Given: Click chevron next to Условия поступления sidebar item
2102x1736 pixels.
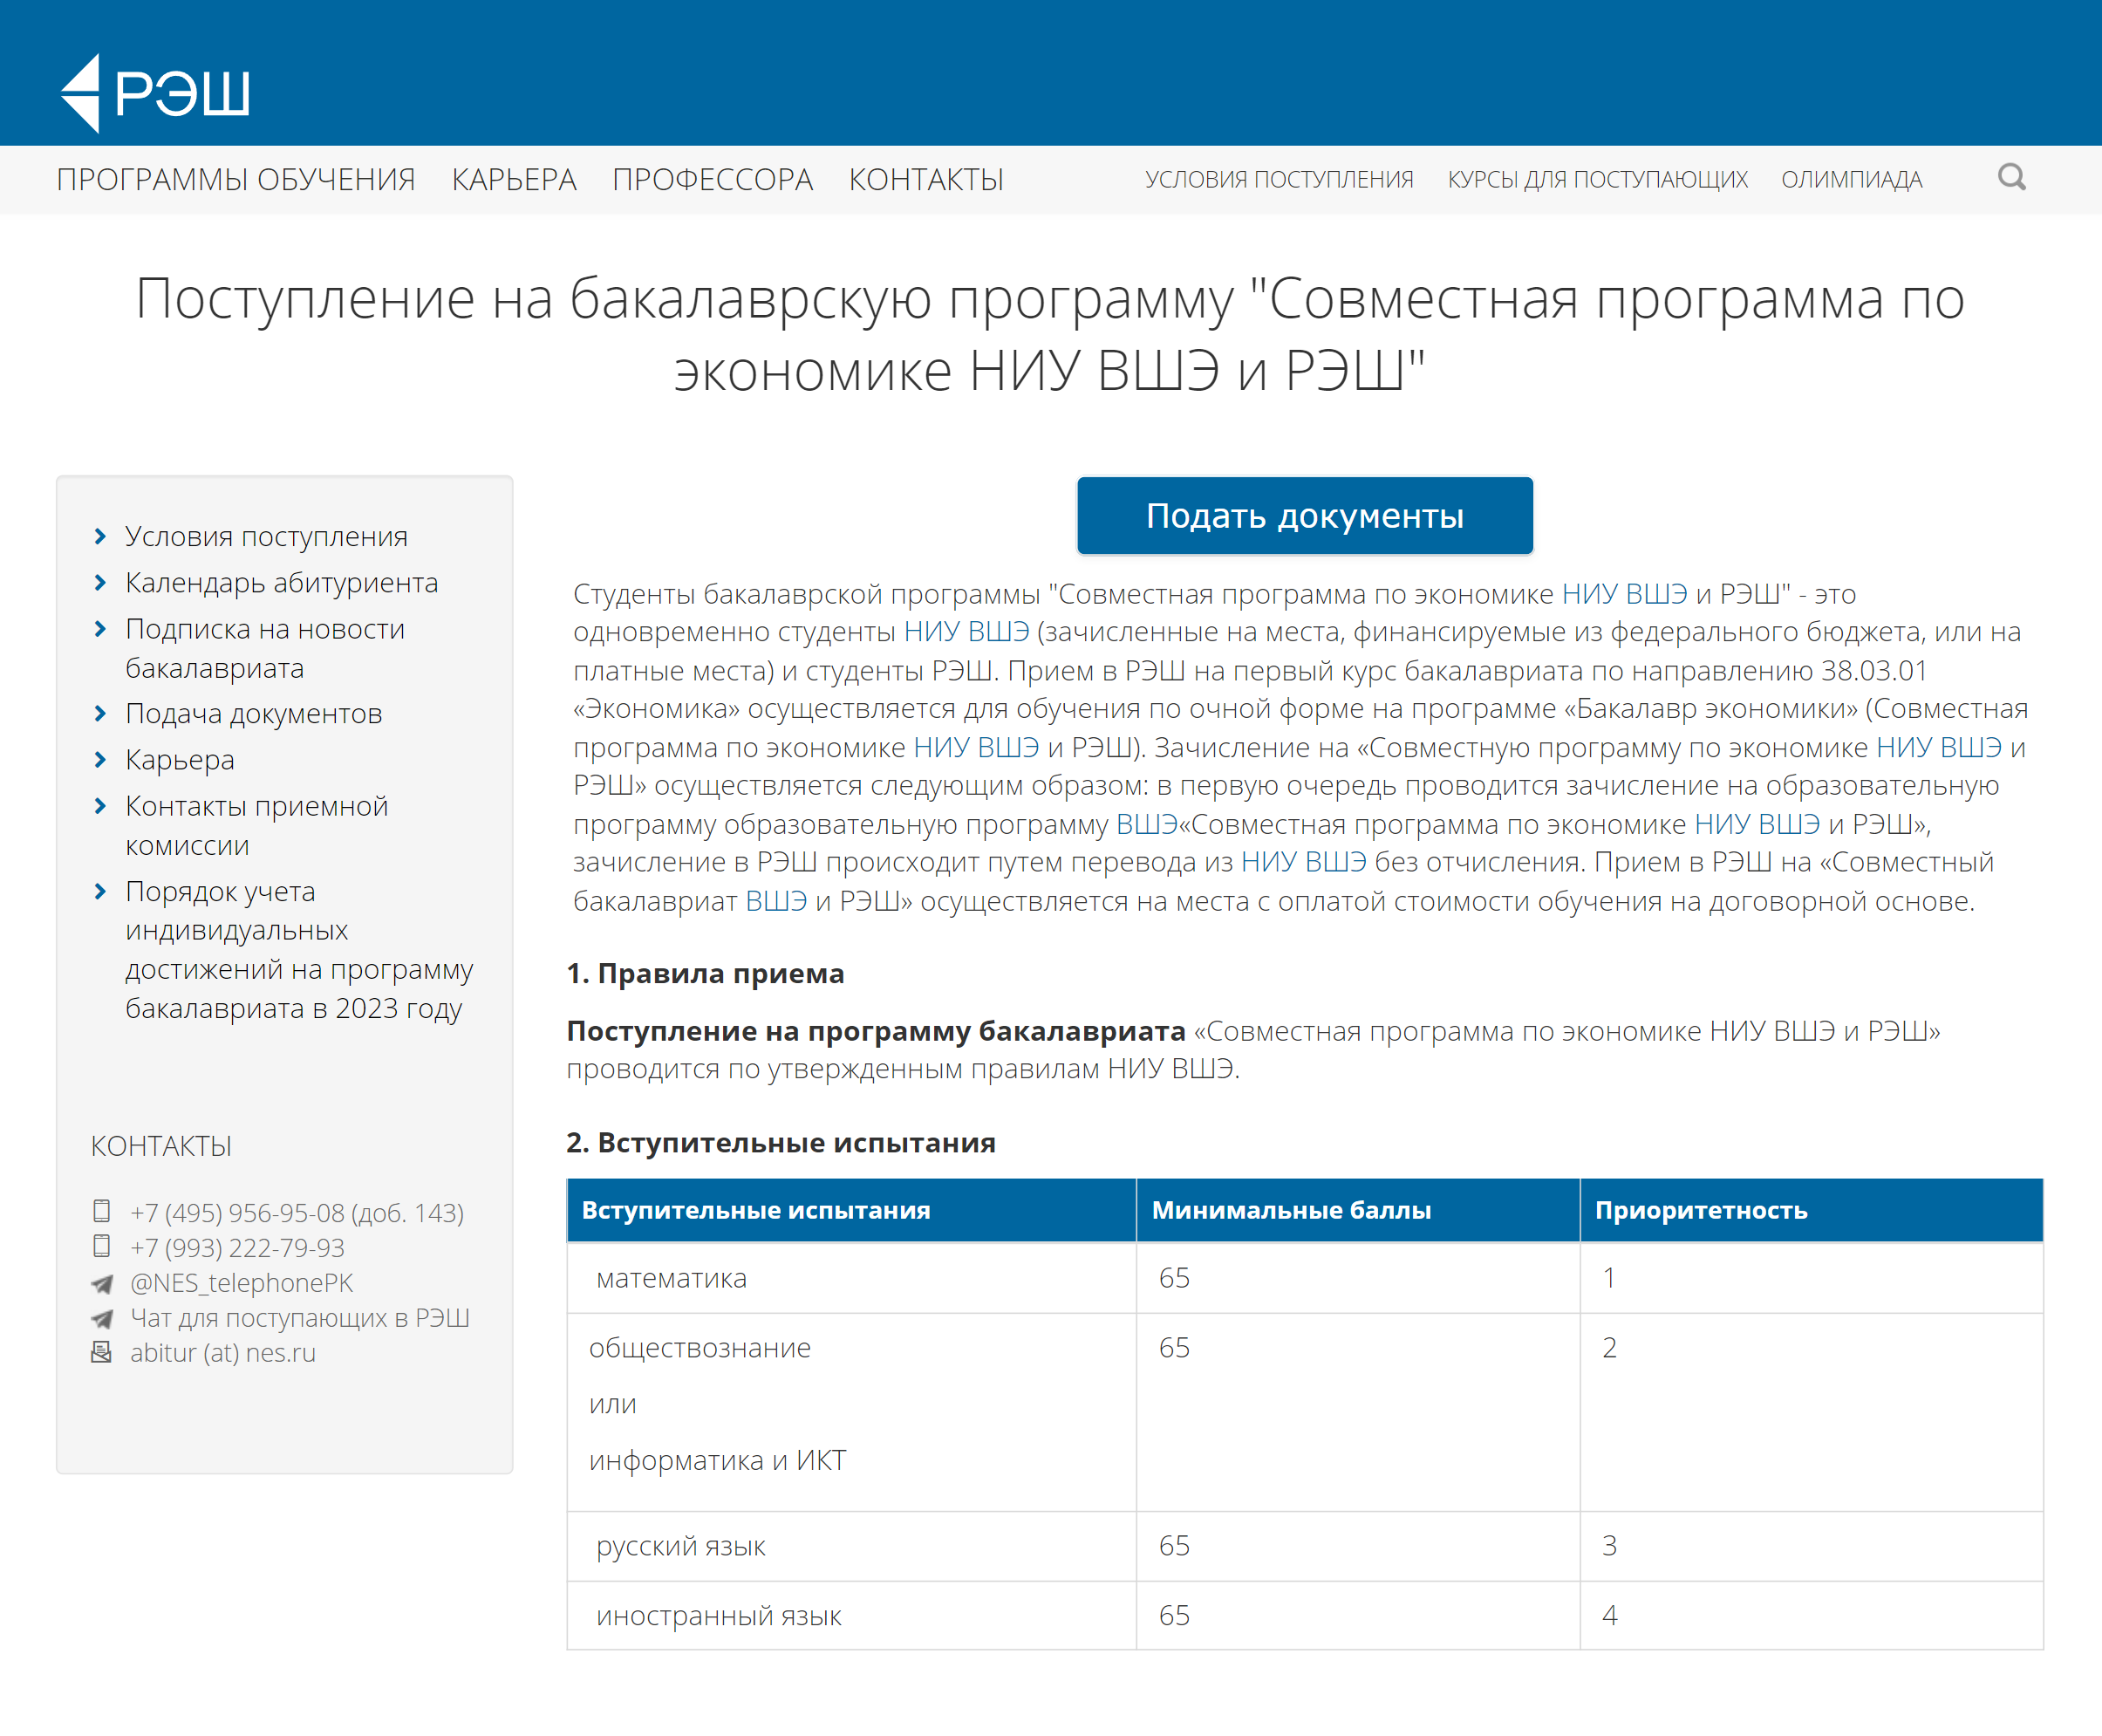Looking at the screenshot, I should pos(100,536).
